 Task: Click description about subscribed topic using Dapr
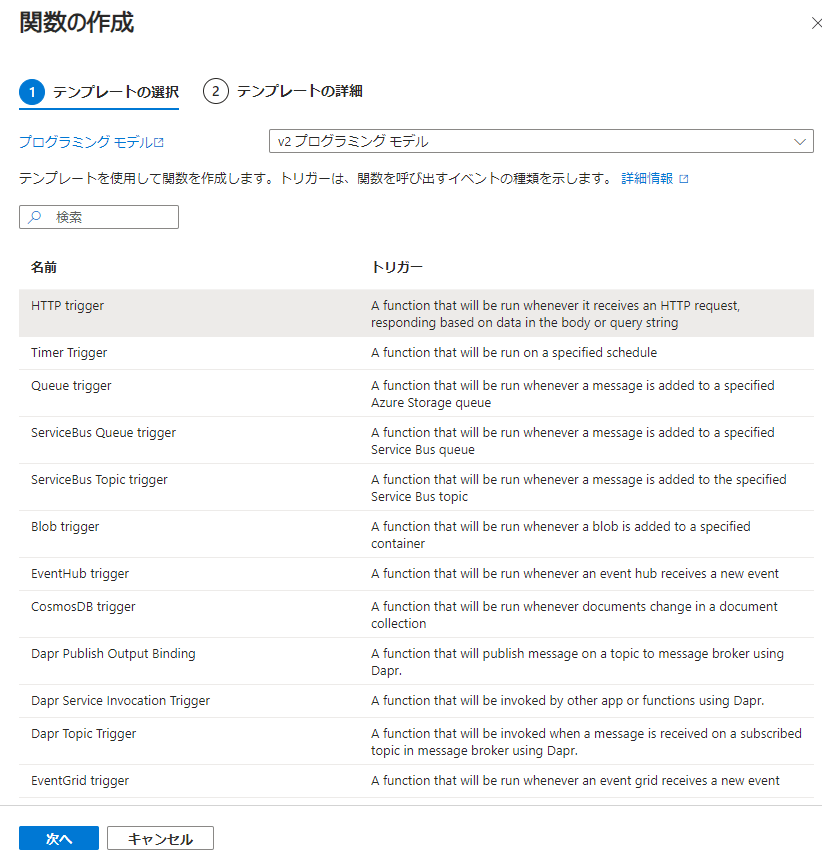click(x=586, y=742)
